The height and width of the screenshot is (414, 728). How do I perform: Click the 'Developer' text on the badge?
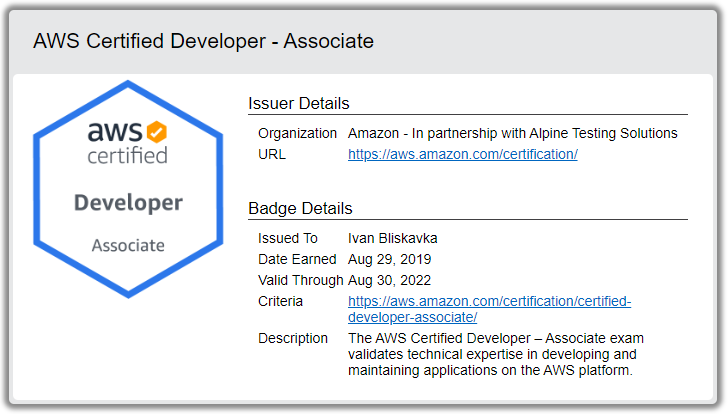[x=129, y=203]
